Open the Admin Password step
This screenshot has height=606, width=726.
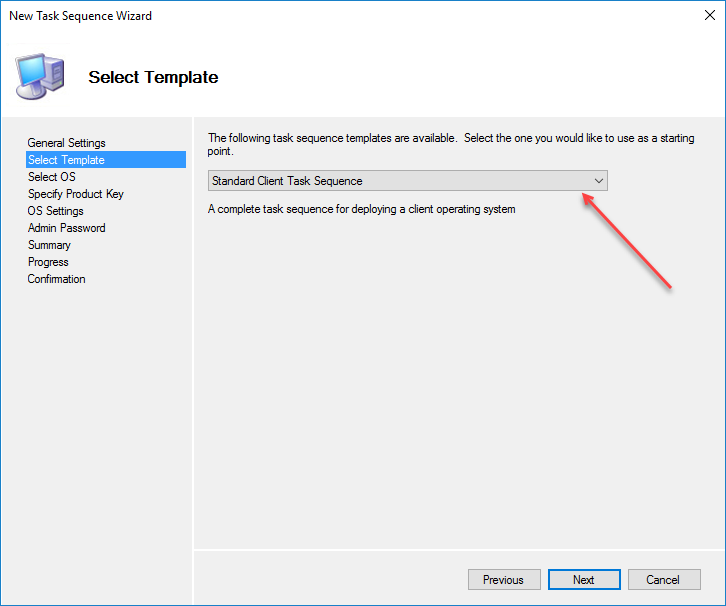point(66,228)
